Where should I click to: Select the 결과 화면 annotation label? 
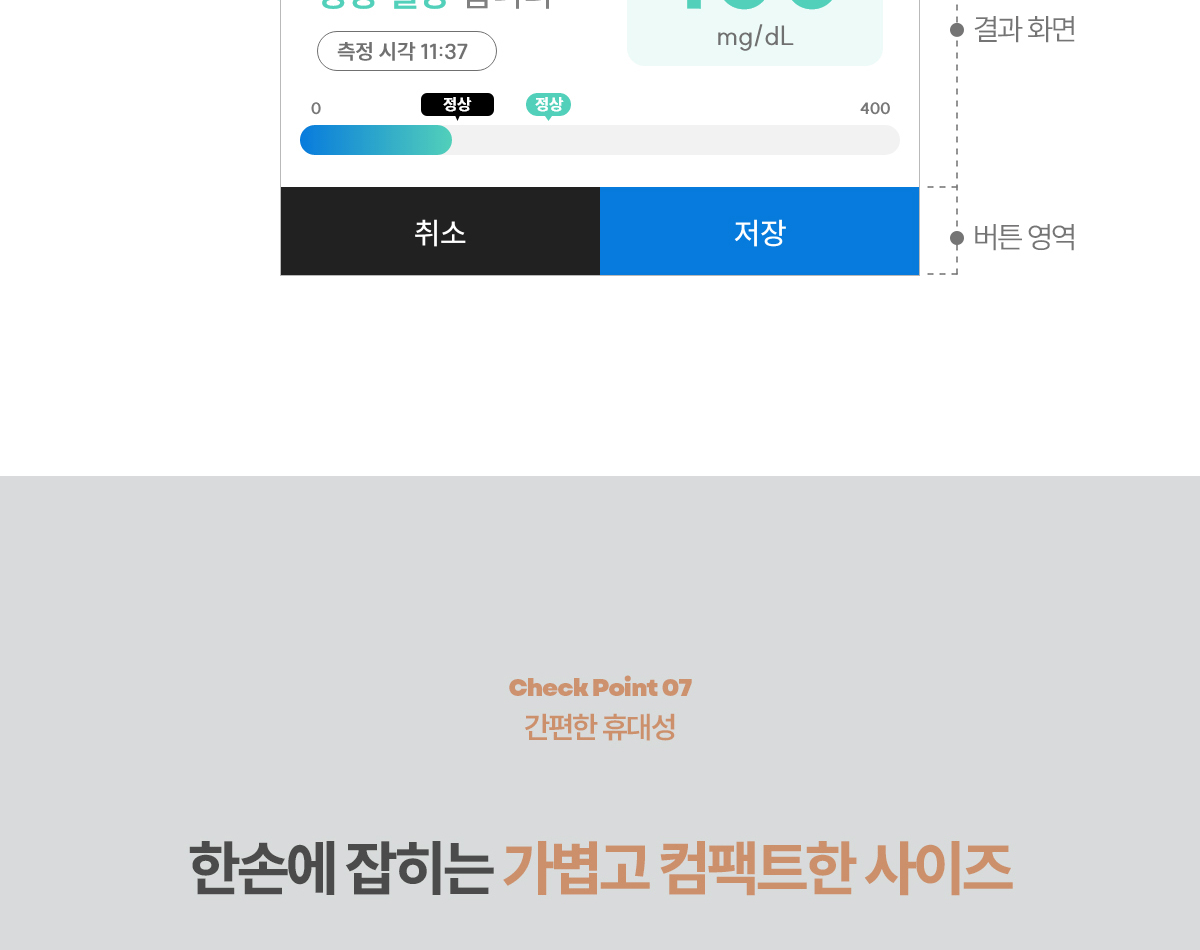click(x=1025, y=30)
